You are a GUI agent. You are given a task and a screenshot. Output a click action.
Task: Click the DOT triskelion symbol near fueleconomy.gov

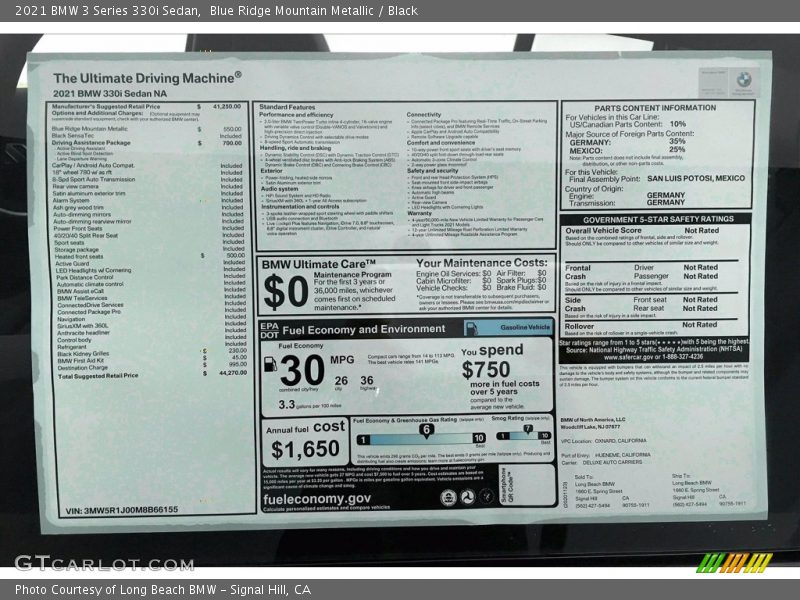pyautogui.click(x=467, y=495)
